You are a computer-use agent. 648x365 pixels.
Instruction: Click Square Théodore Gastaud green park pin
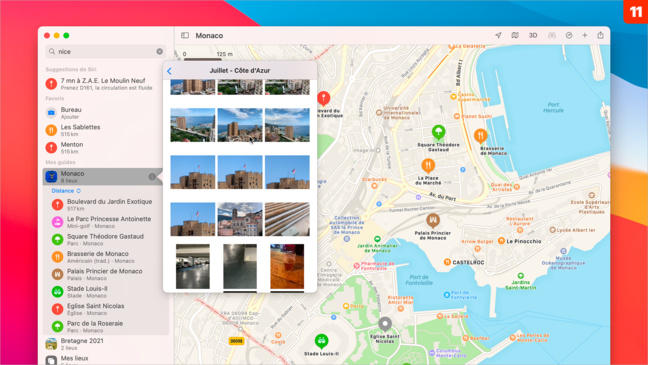click(438, 133)
